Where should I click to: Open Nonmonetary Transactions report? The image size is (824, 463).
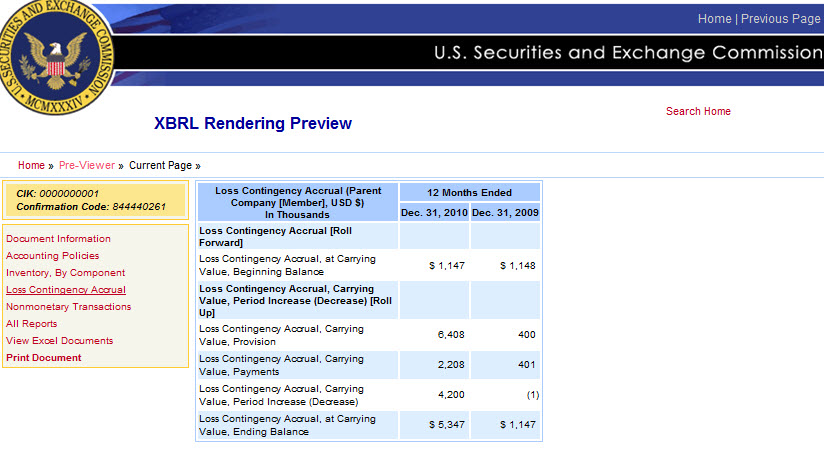[x=69, y=306]
